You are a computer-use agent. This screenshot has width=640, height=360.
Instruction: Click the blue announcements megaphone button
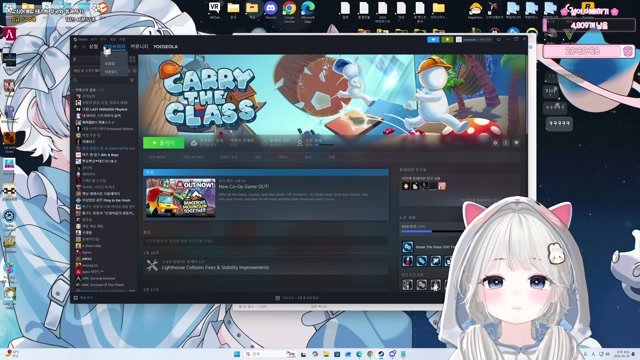coord(433,40)
